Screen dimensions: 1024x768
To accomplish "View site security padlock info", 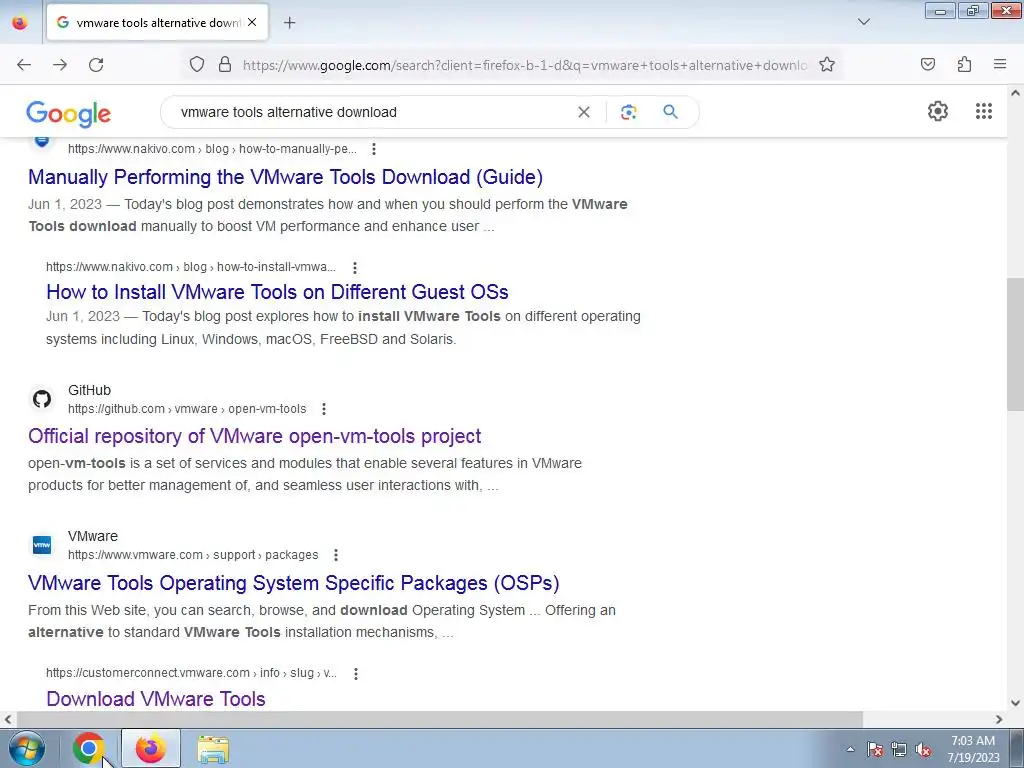I will pyautogui.click(x=225, y=65).
